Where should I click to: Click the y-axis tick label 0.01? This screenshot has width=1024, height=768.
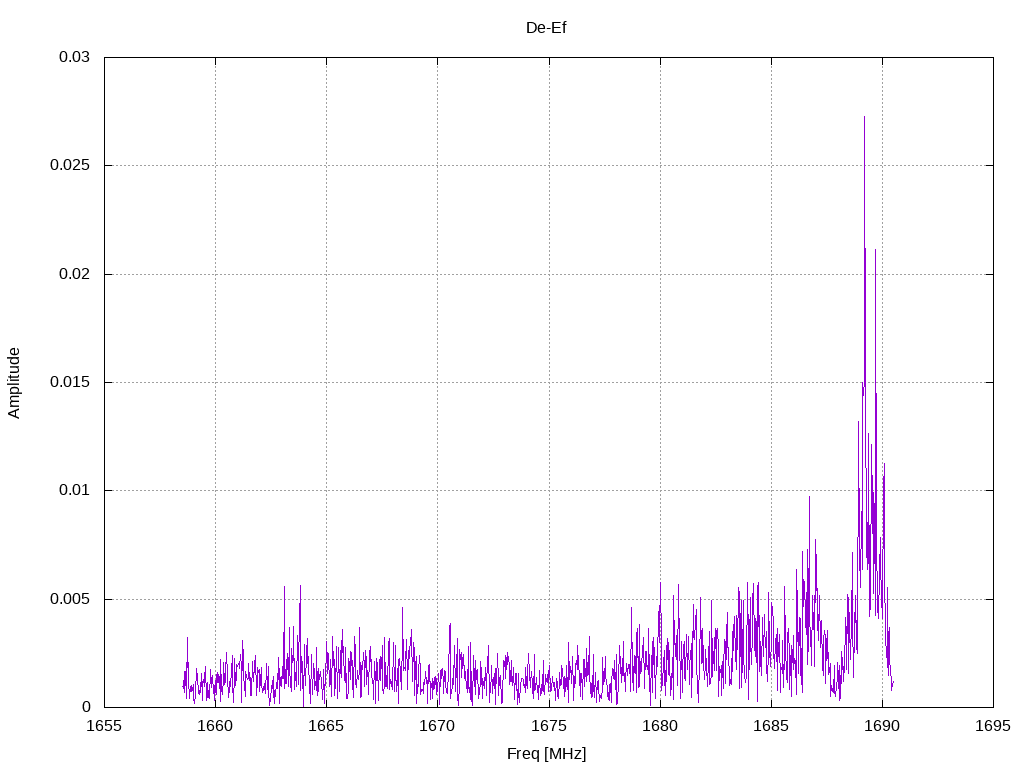[x=74, y=490]
